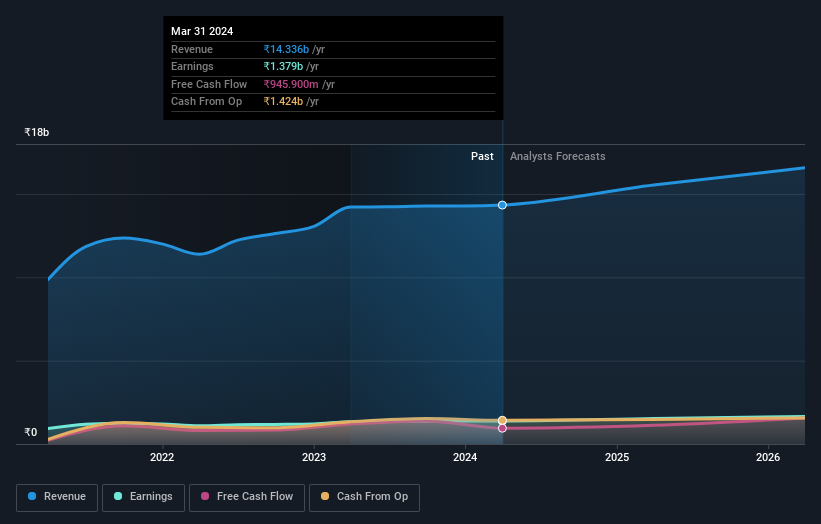The height and width of the screenshot is (524, 821).
Task: Click the Revenue row label in tooltip
Action: tap(192, 49)
